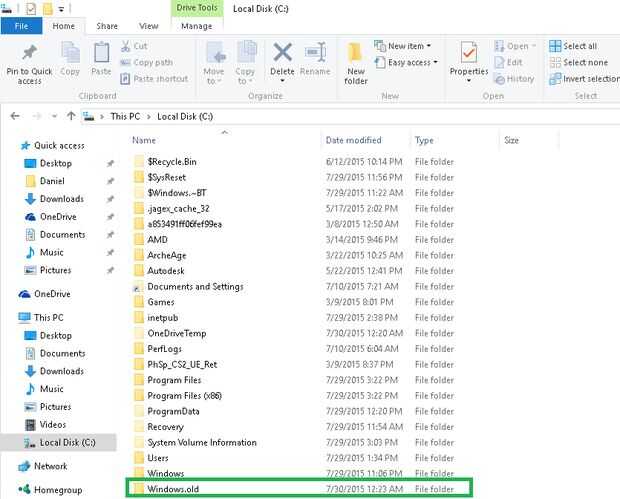
Task: Select the Windows.old folder
Action: [299, 489]
